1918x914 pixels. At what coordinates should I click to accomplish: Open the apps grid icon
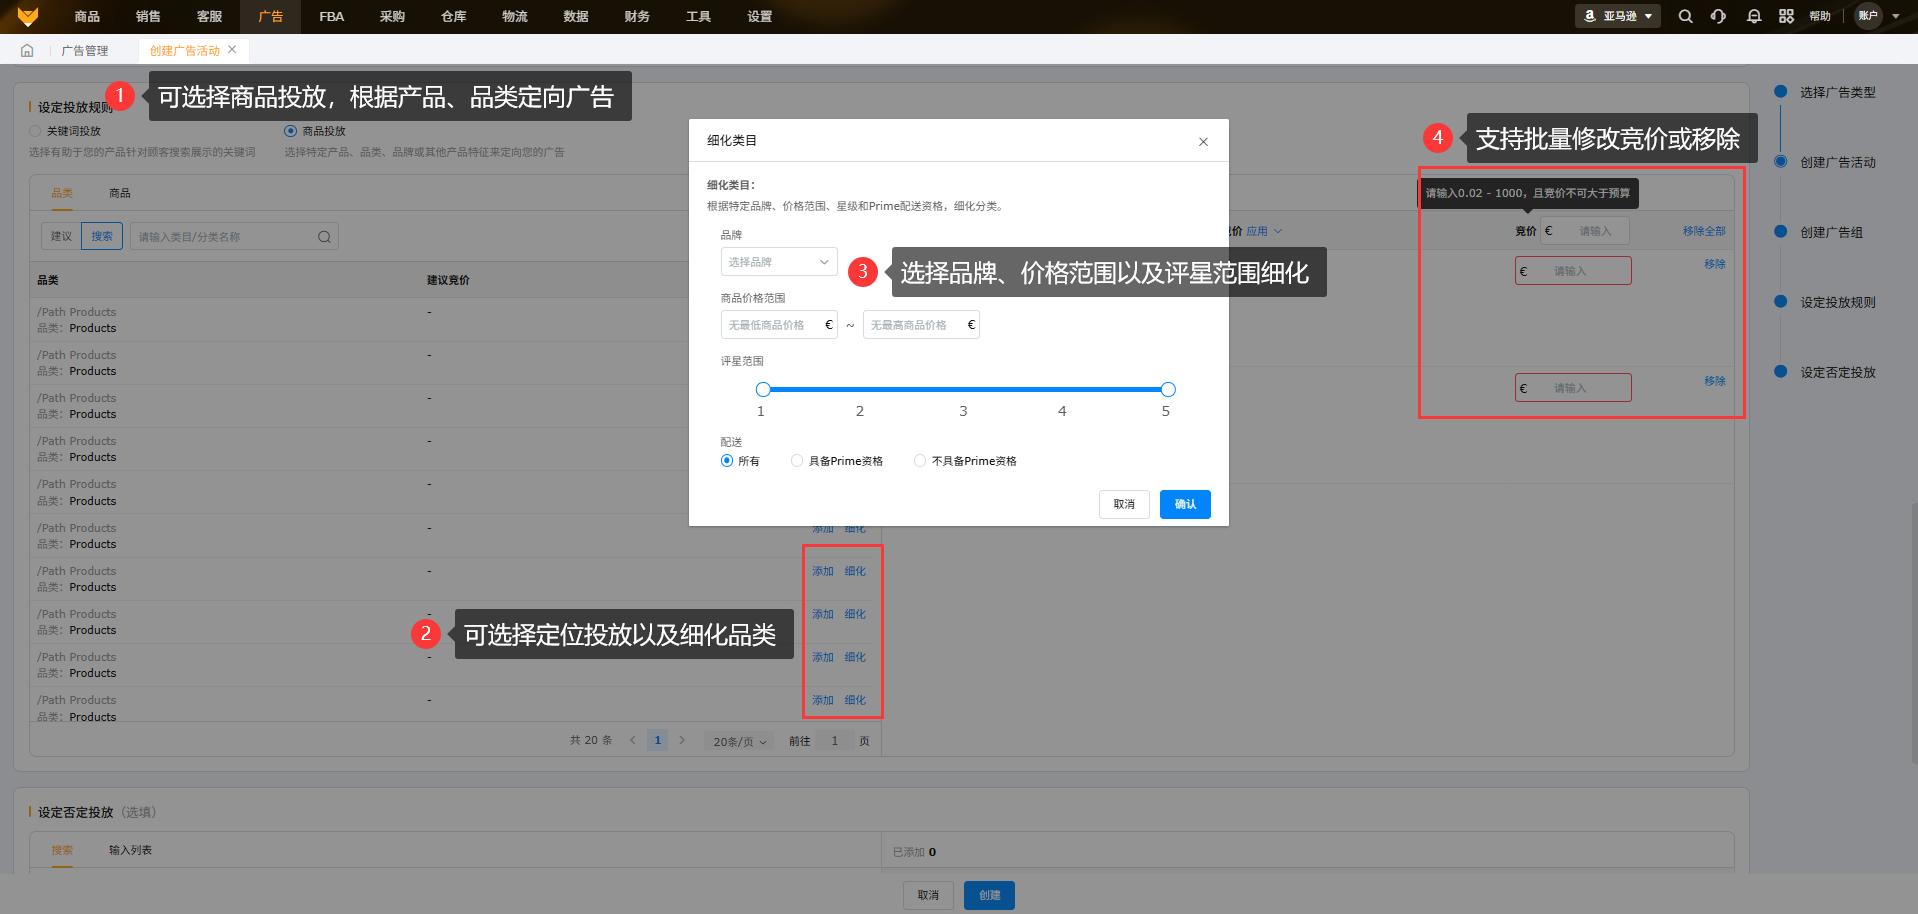point(1786,16)
